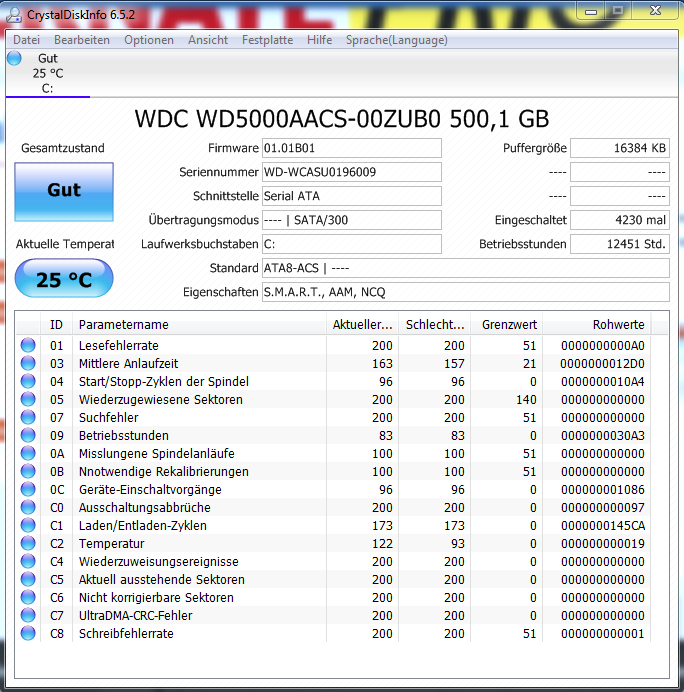This screenshot has width=684, height=692.
Task: Click the Laufwerksbuchstaben field showing C:
Action: click(352, 244)
